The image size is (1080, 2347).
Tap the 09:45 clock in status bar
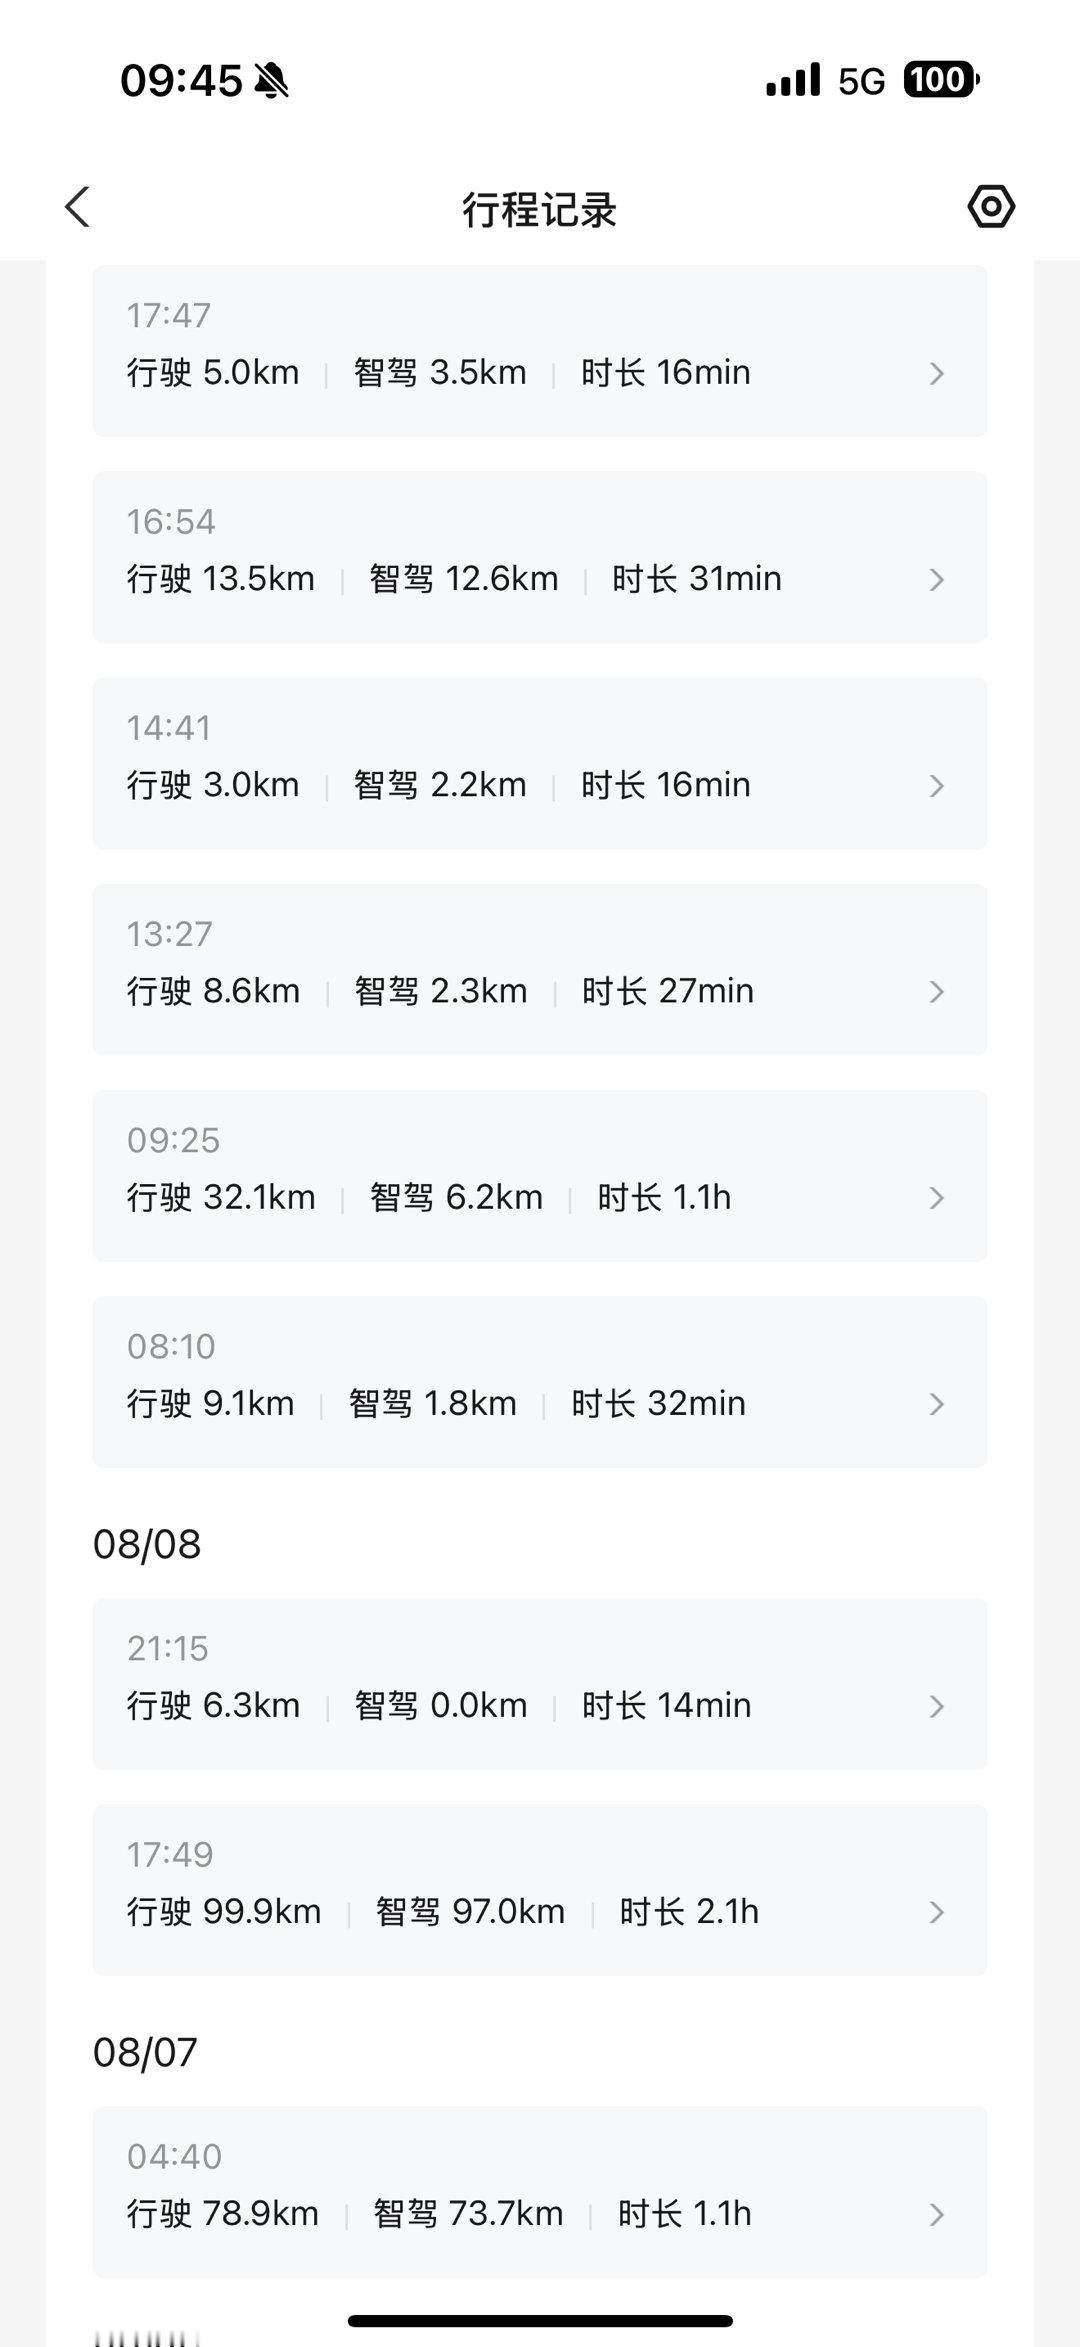[x=181, y=80]
